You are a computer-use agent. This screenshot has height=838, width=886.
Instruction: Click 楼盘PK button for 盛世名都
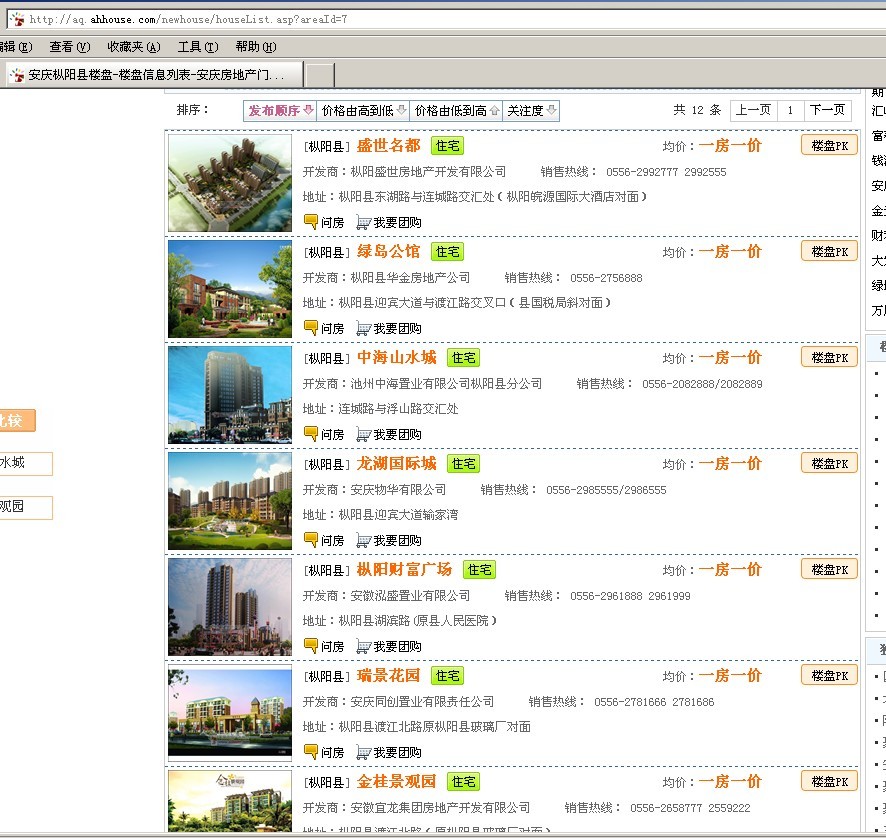pos(829,145)
